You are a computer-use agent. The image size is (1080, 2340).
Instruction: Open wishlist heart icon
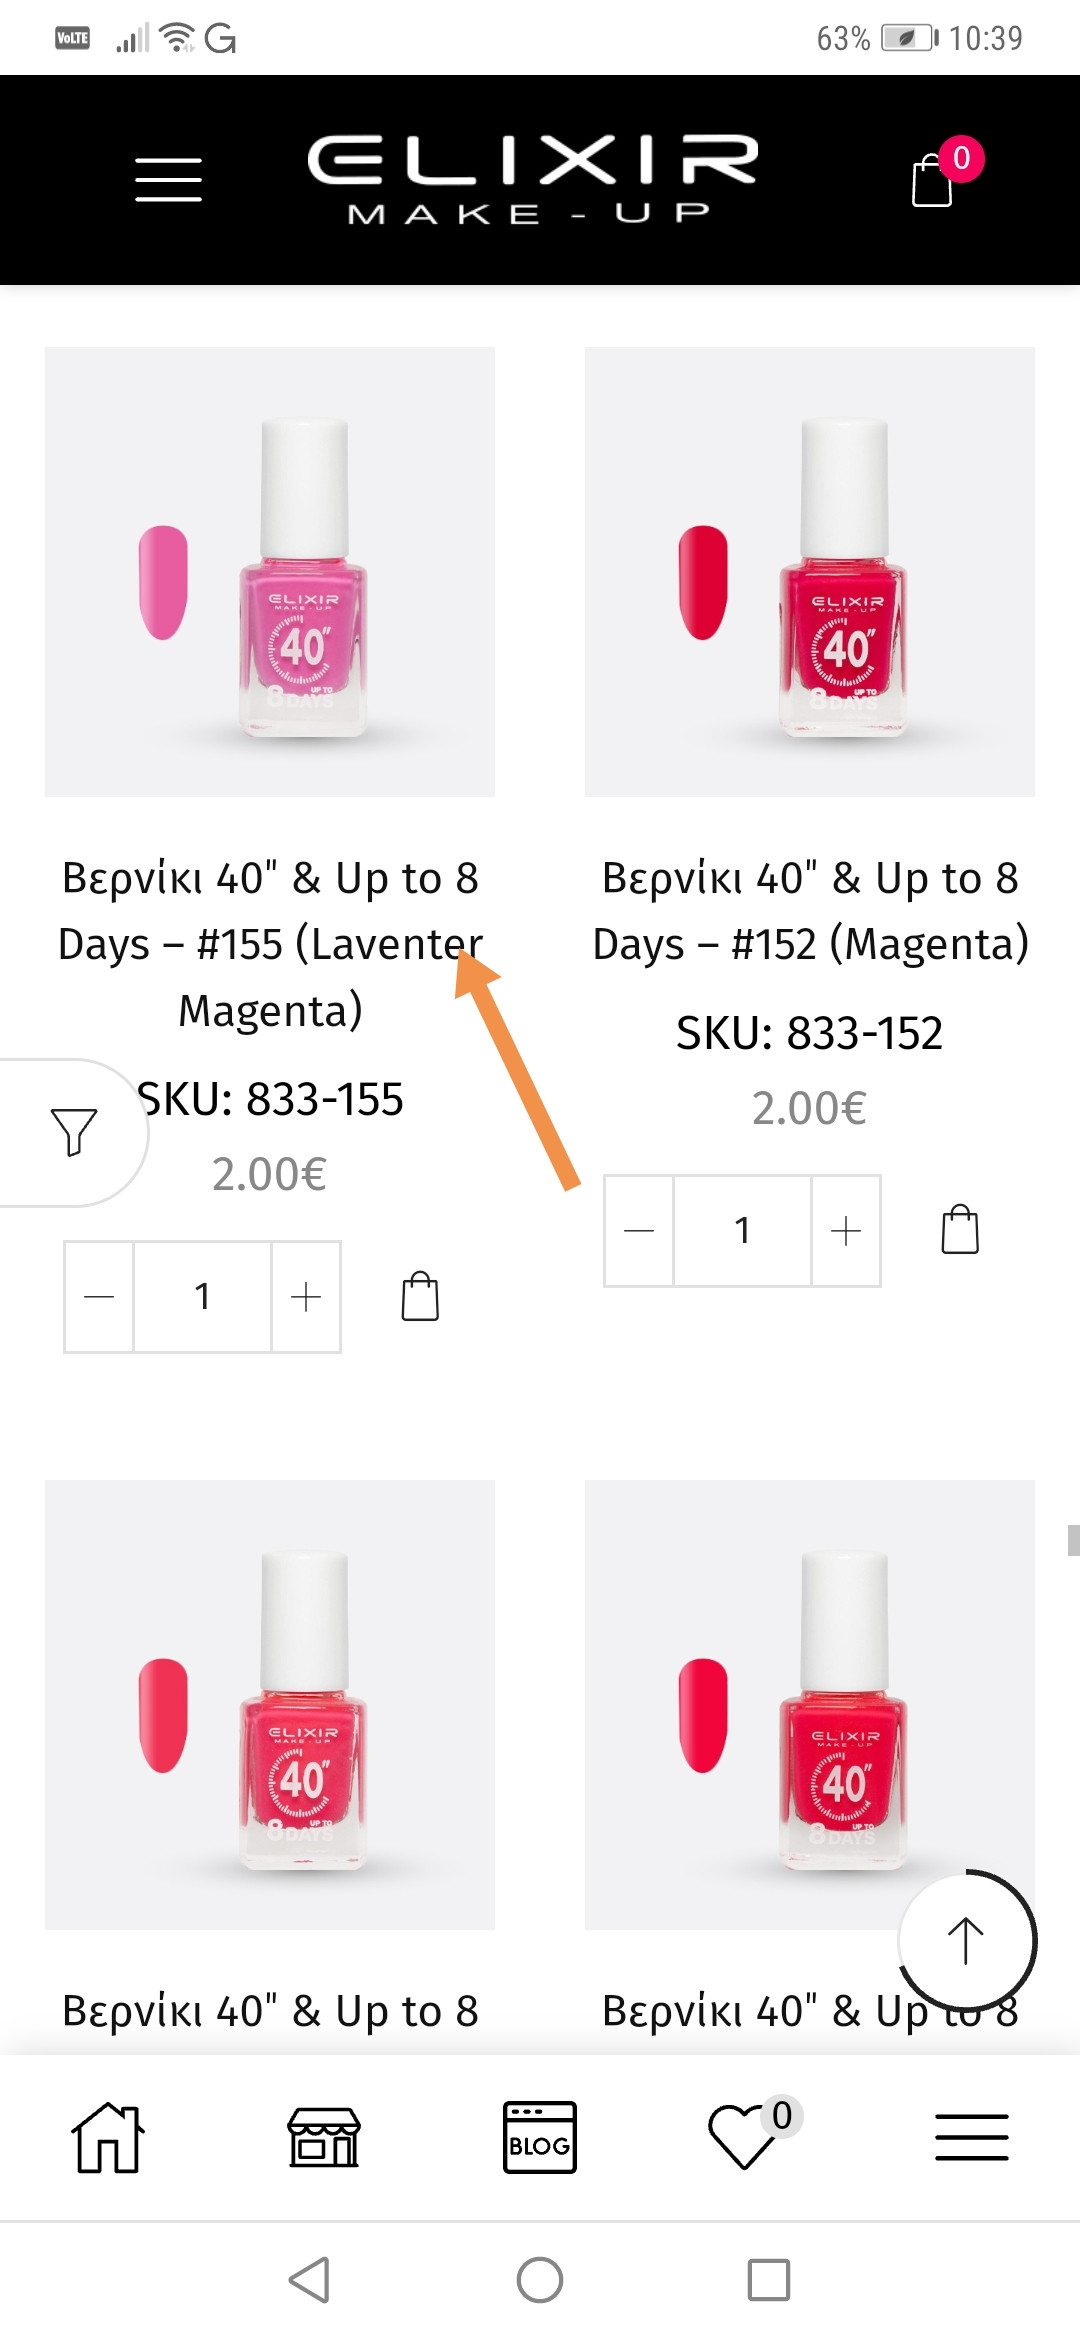(743, 2138)
